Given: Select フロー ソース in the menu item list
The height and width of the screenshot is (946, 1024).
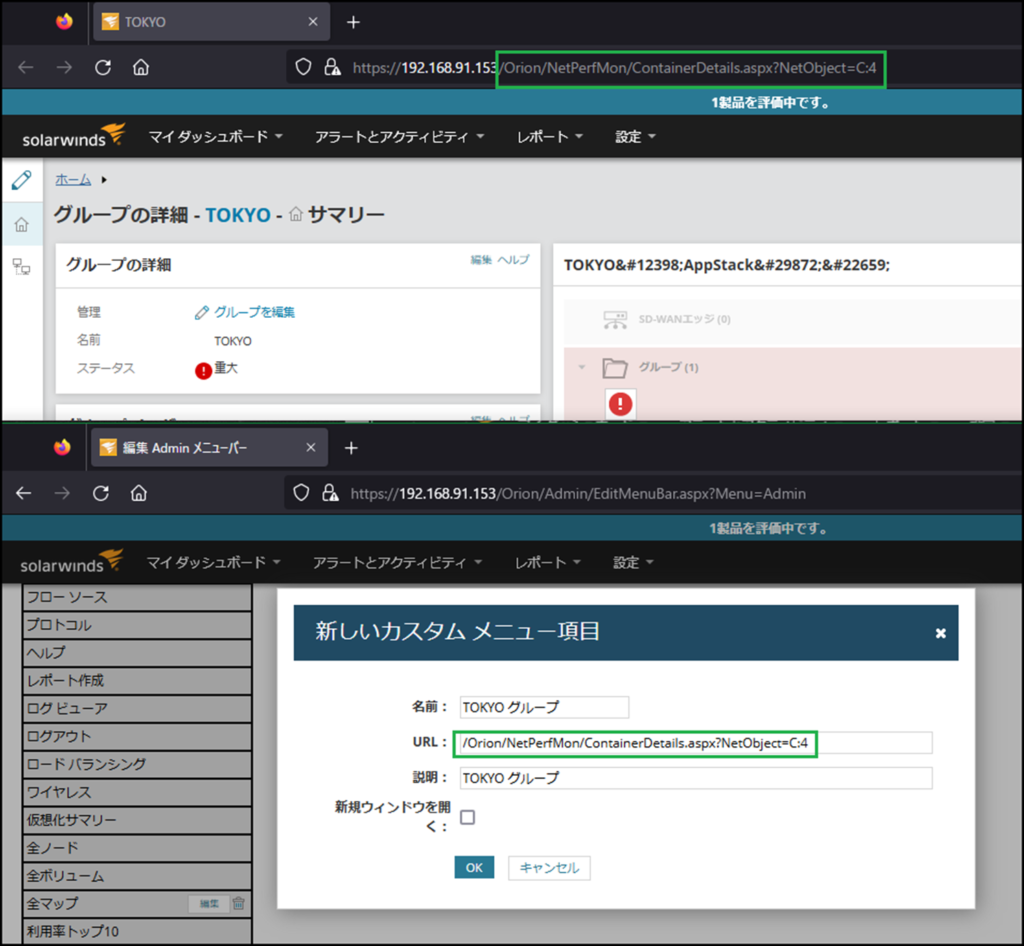Looking at the screenshot, I should tap(137, 597).
